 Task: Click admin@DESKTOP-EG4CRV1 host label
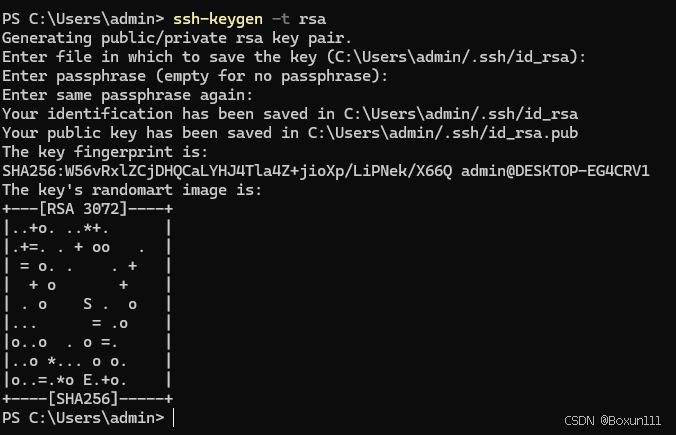(x=555, y=171)
